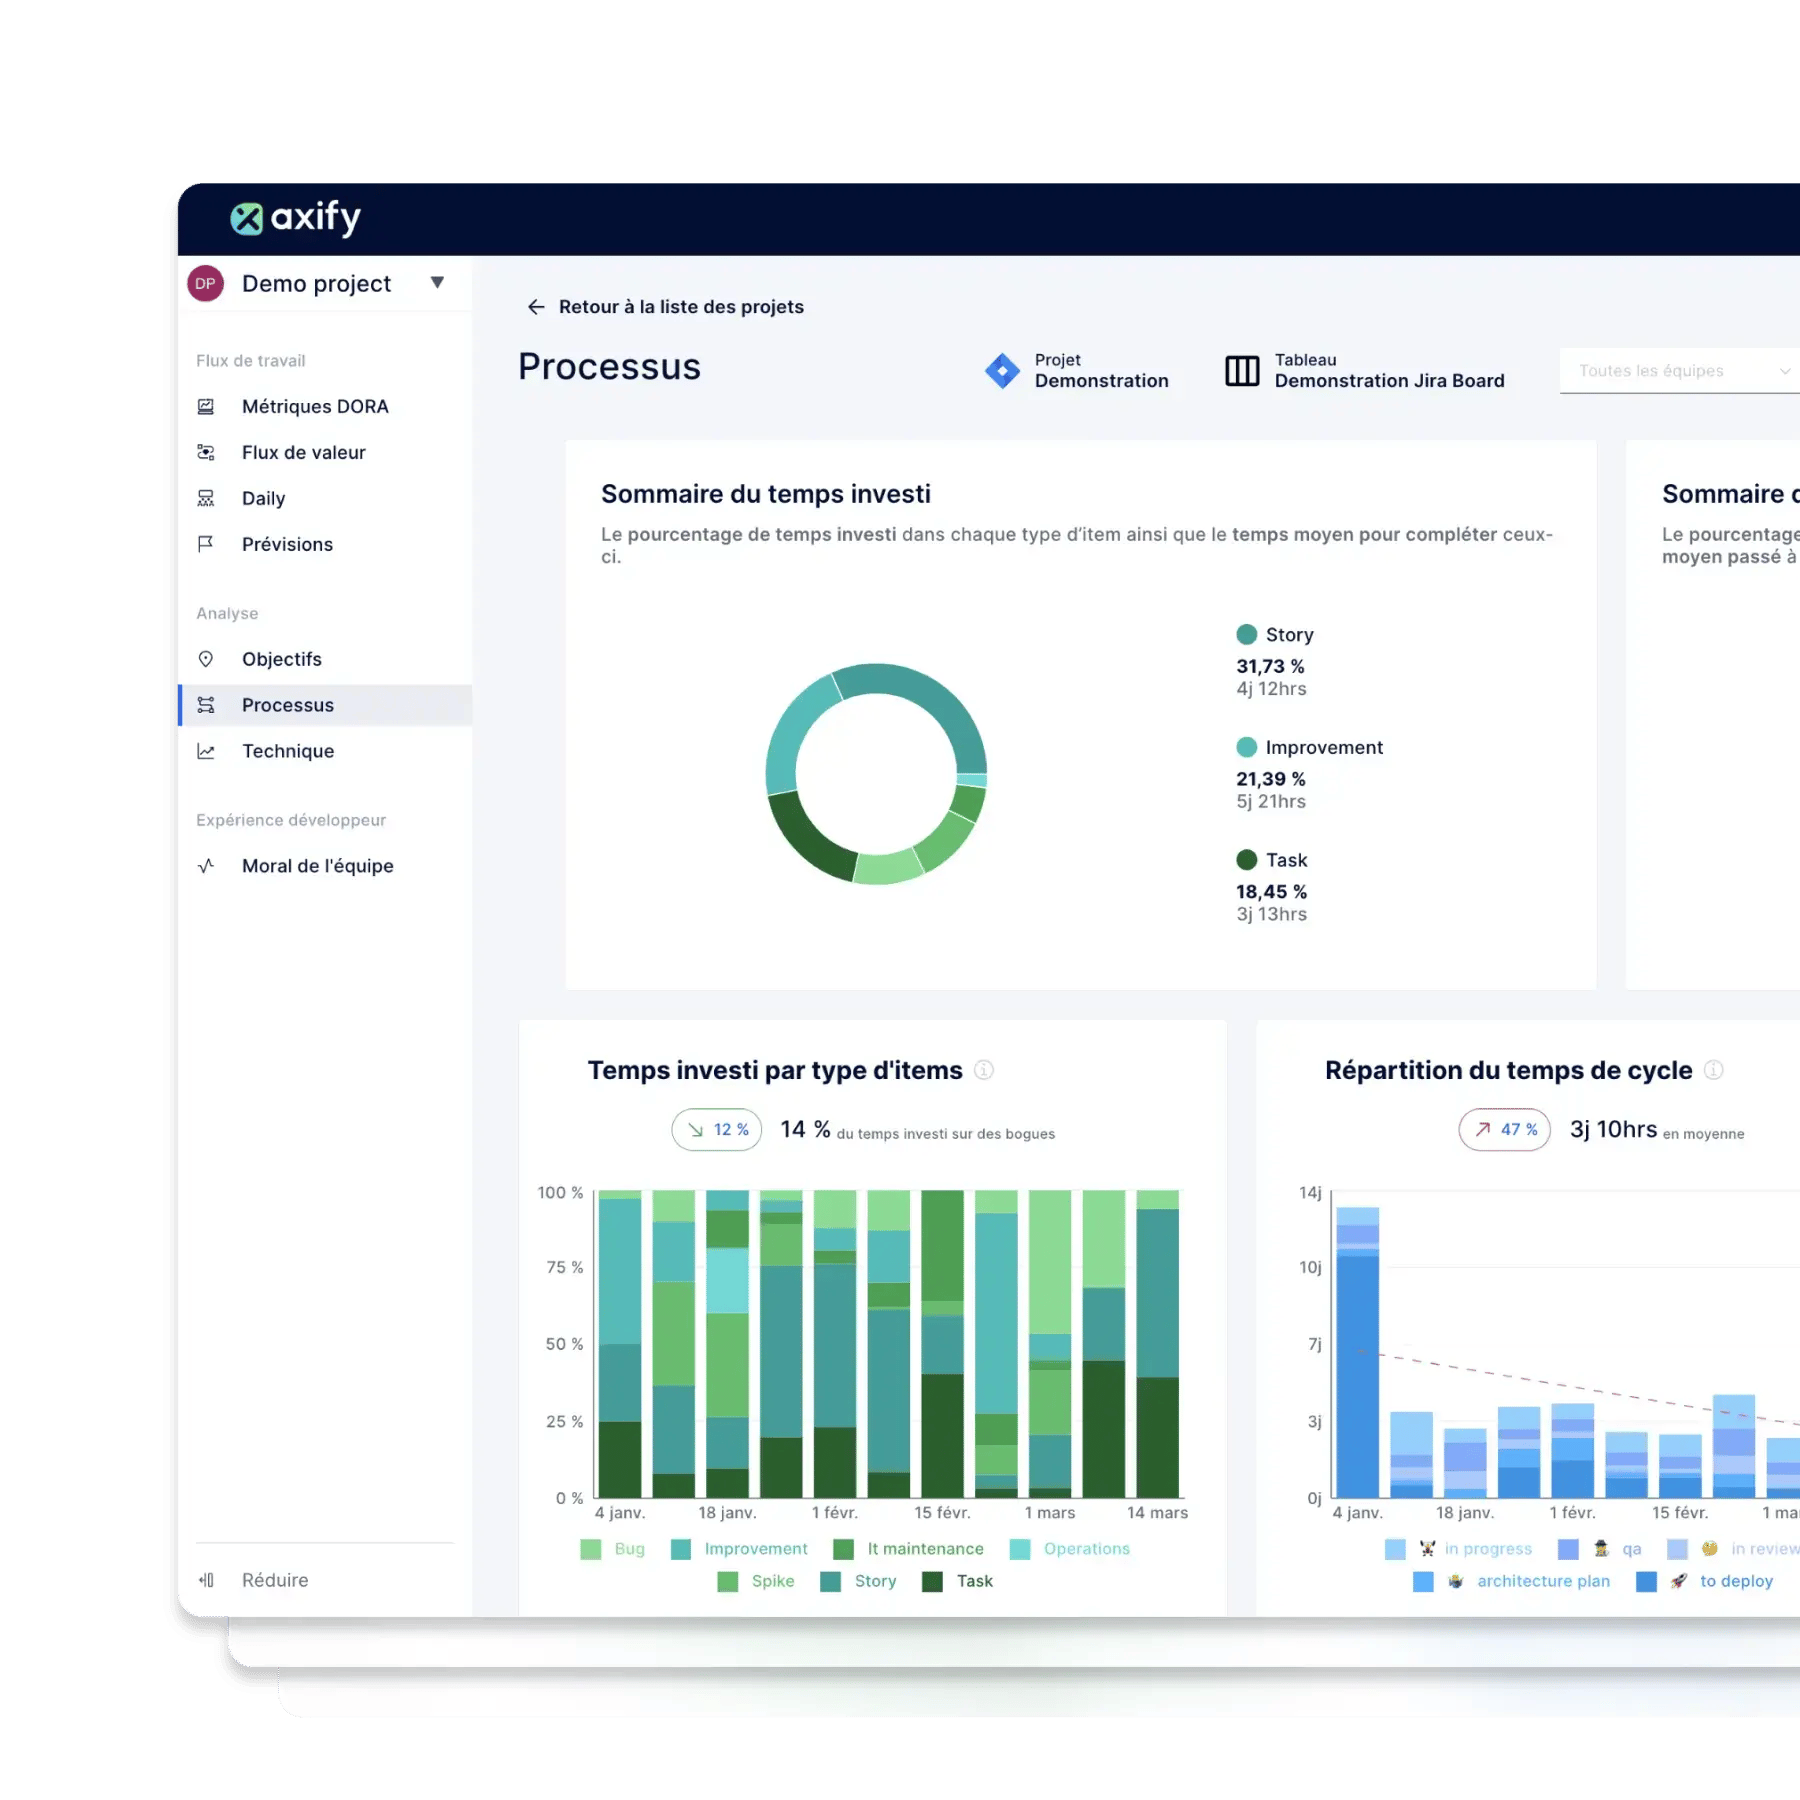
Task: Open Moral de l'équipe page
Action: click(316, 865)
